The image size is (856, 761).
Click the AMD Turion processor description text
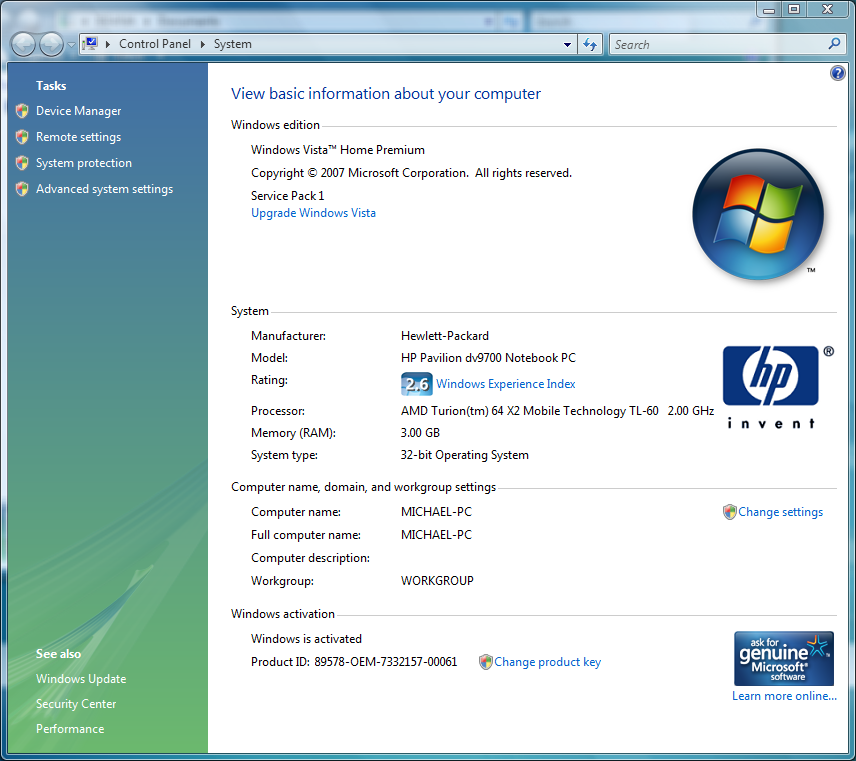tap(557, 411)
